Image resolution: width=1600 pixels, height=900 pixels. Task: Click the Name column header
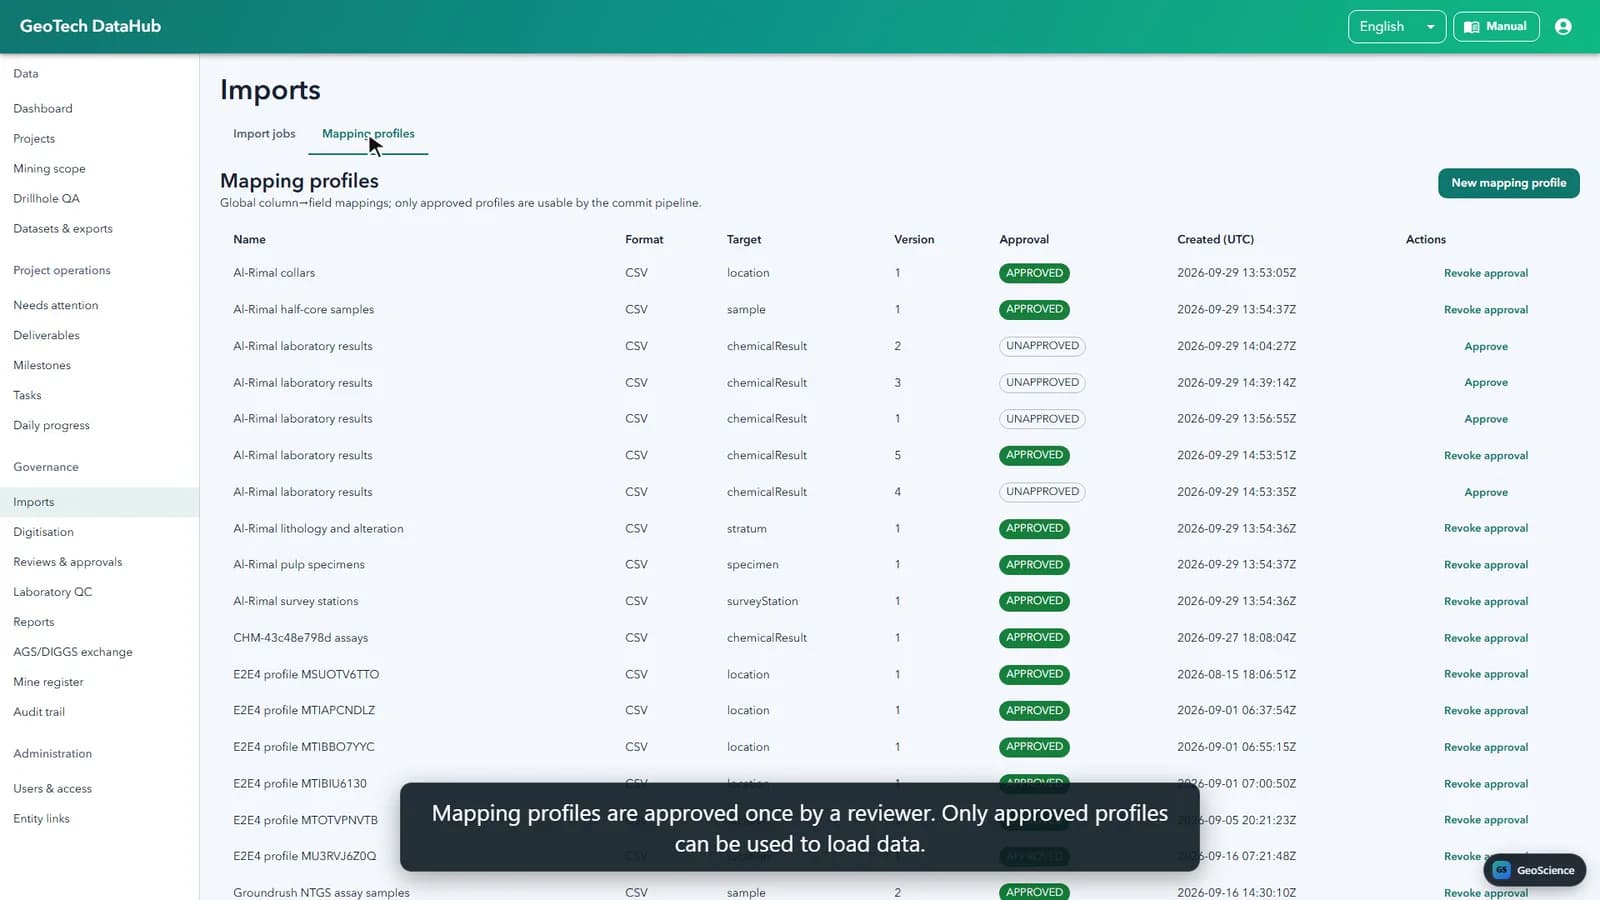click(249, 240)
